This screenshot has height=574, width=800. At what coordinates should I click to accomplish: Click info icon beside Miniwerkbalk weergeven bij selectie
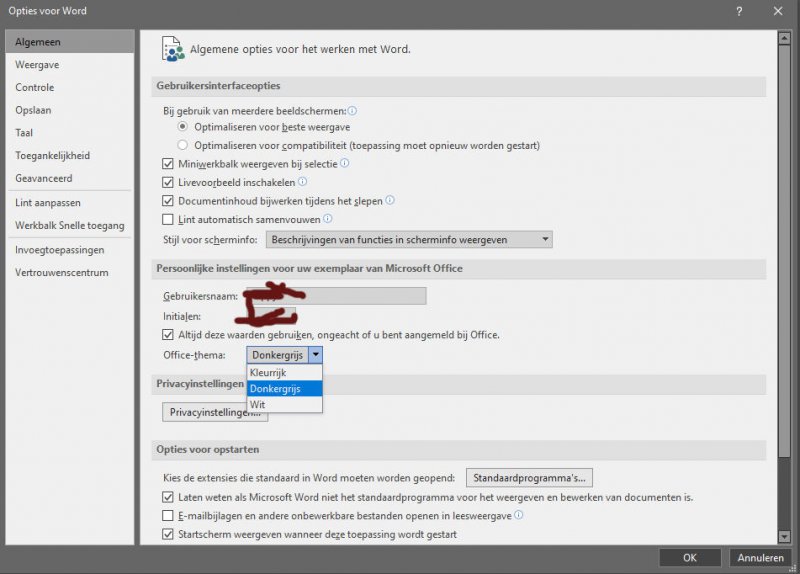tap(344, 163)
